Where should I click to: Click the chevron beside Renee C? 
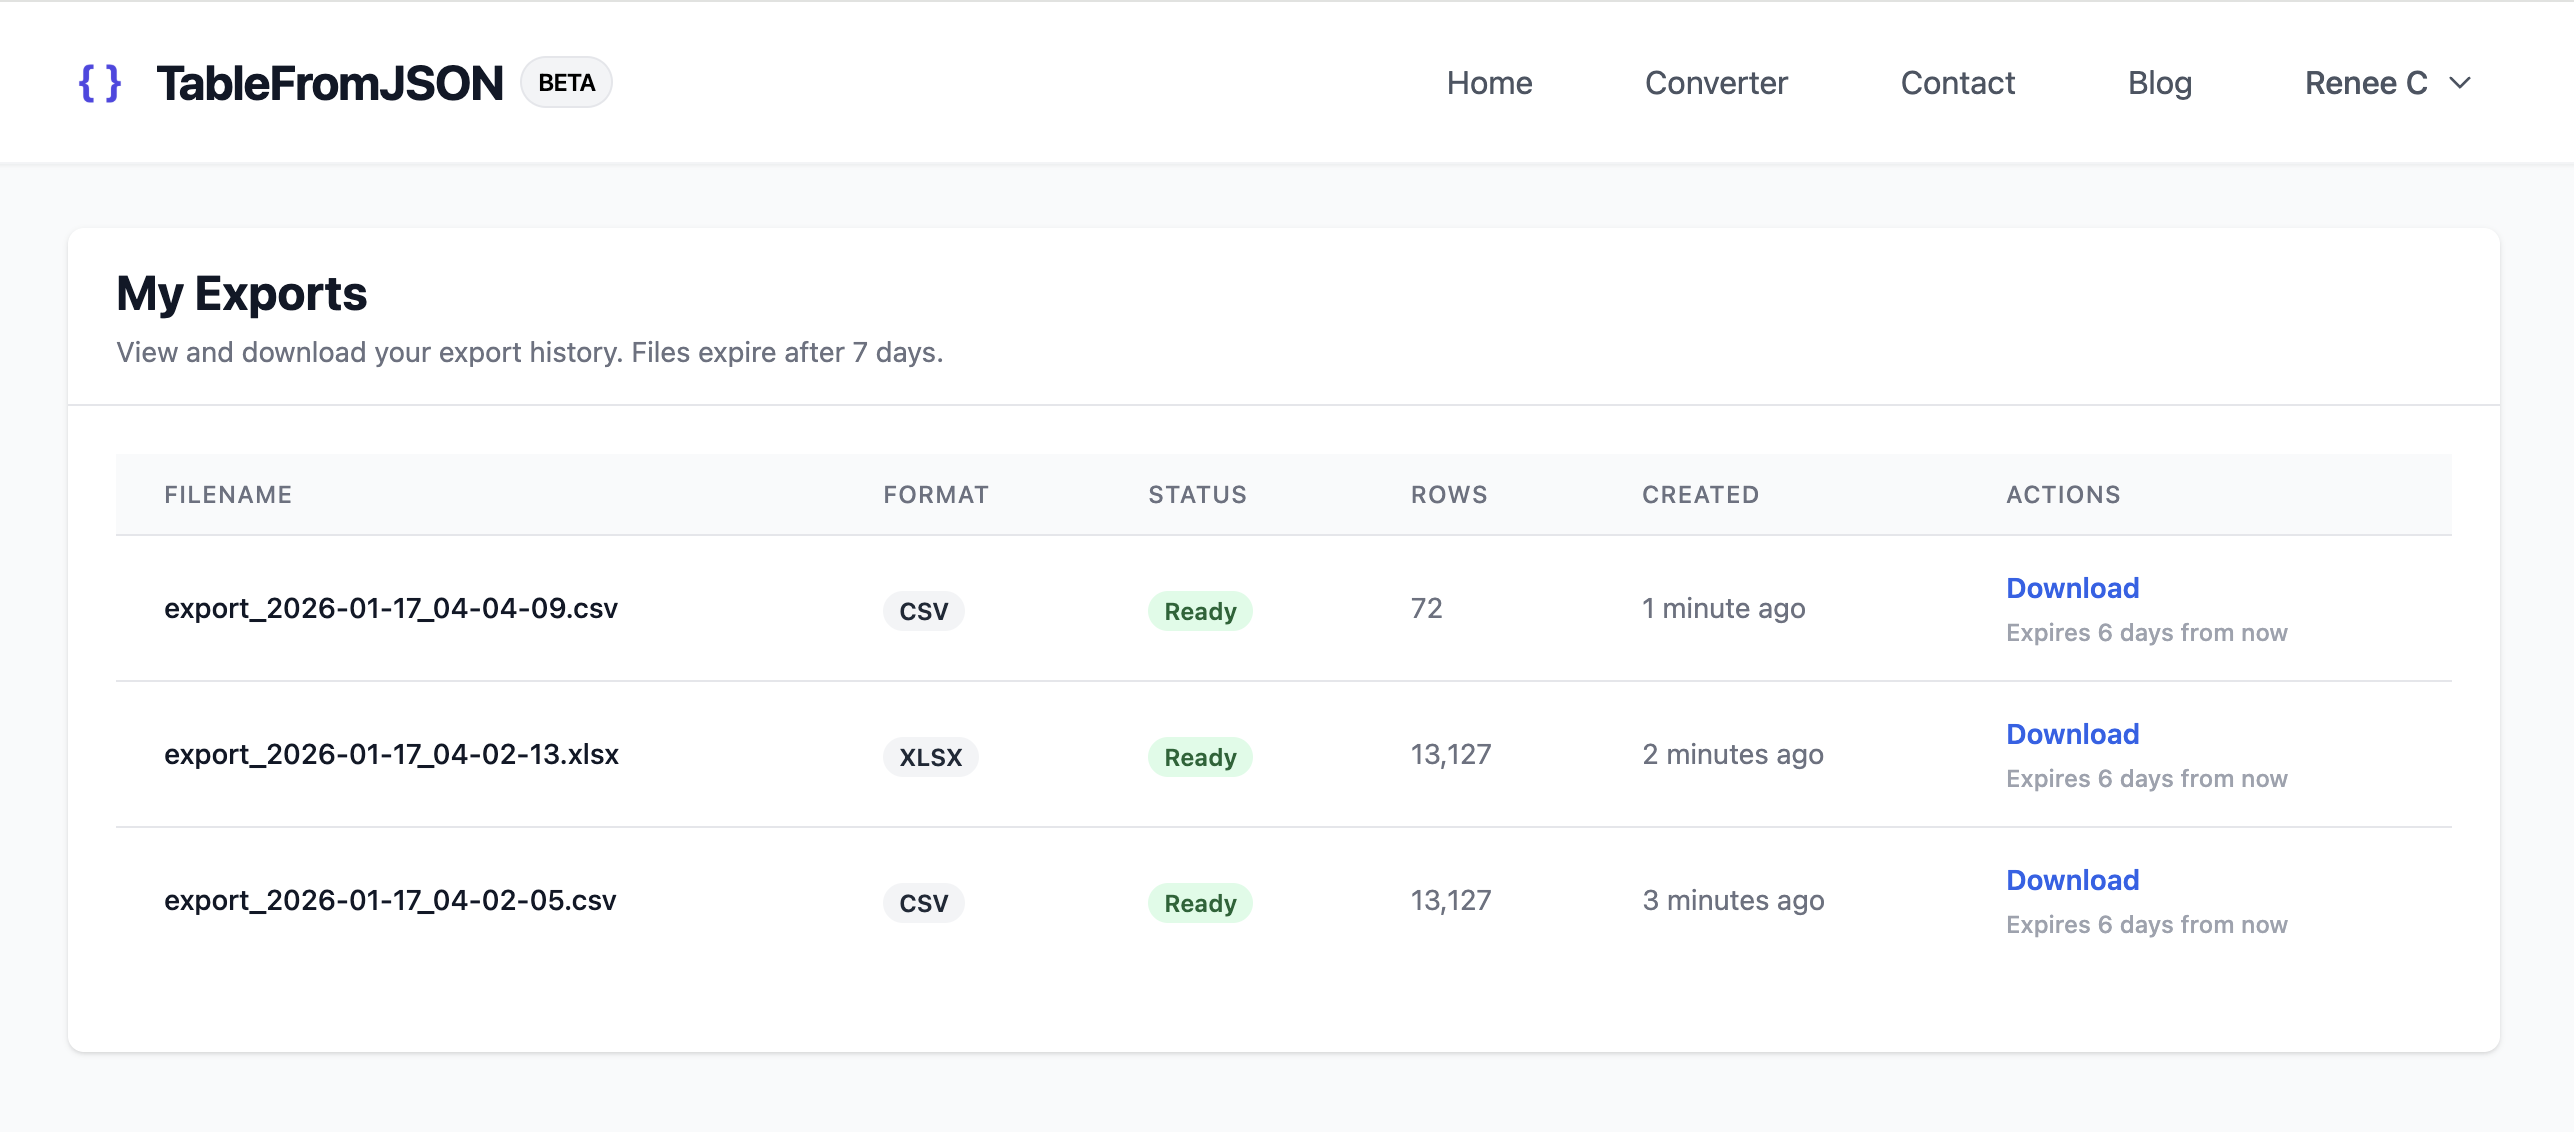point(2460,83)
